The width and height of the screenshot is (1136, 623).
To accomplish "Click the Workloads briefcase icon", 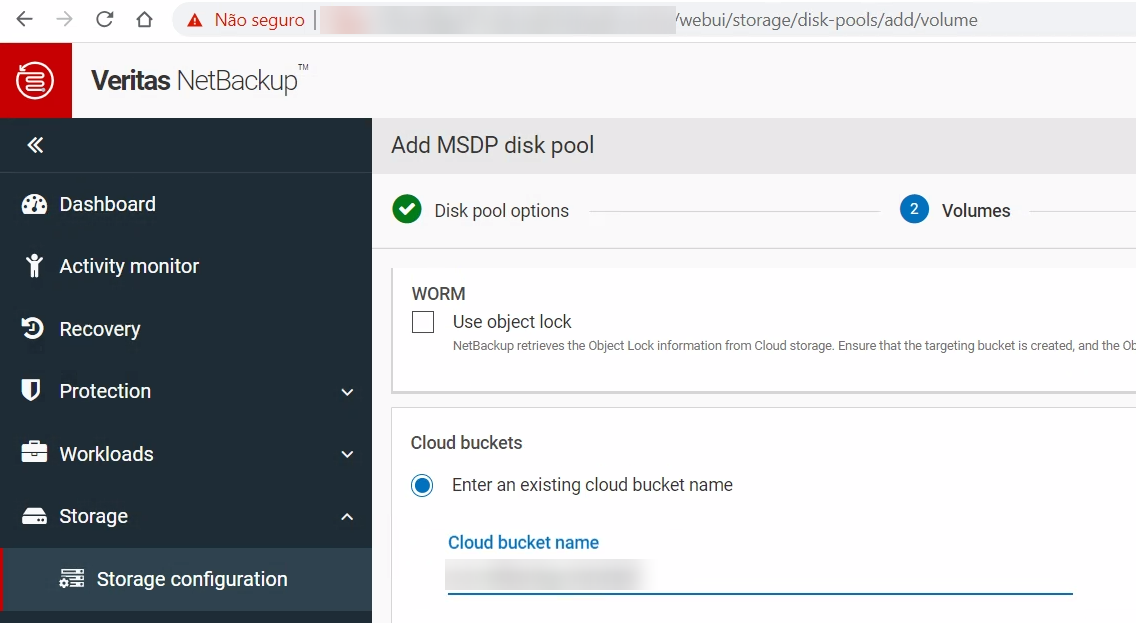I will pyautogui.click(x=34, y=453).
